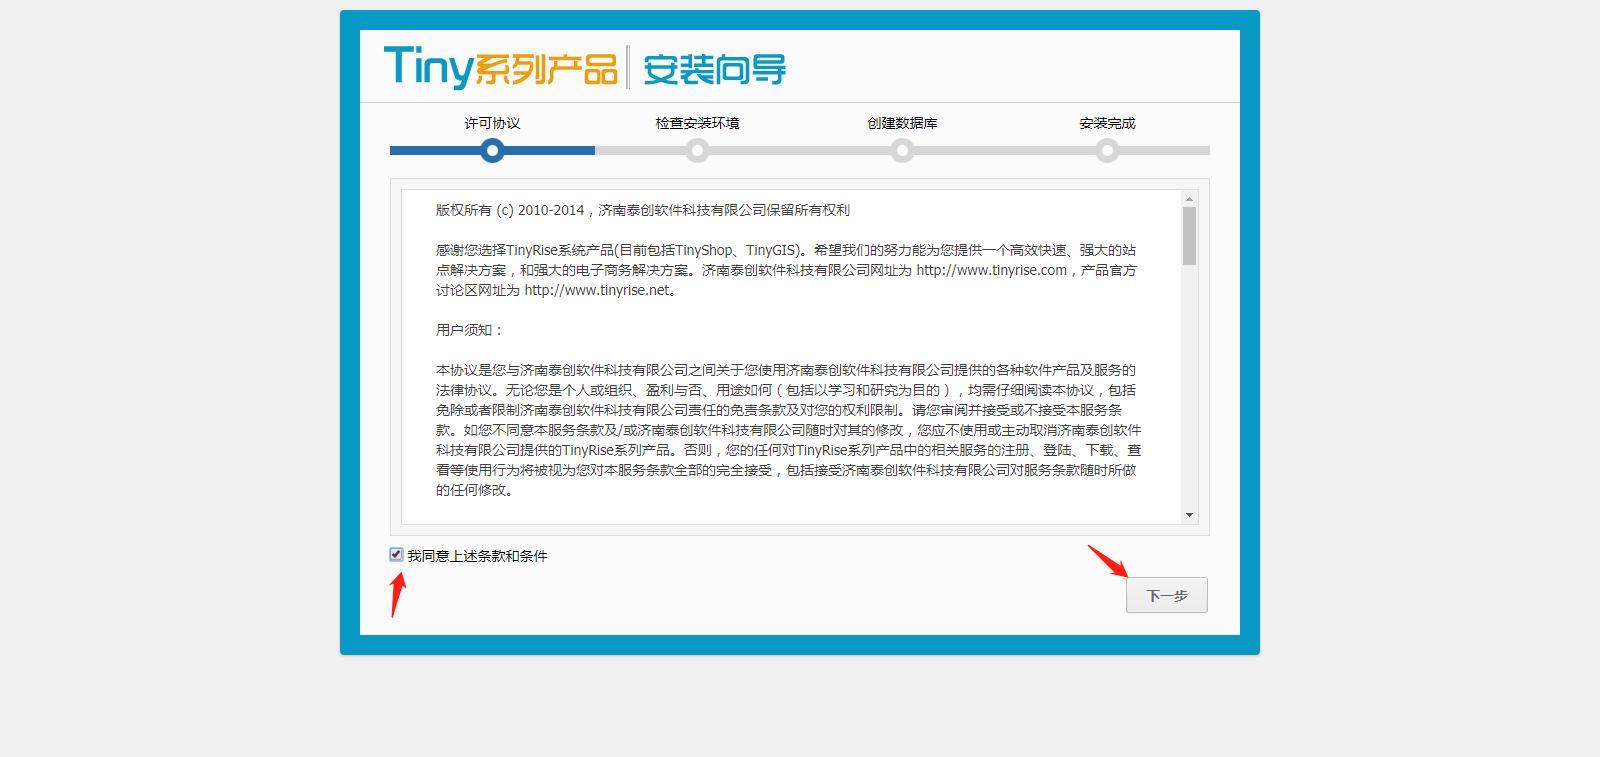Image resolution: width=1600 pixels, height=757 pixels.
Task: Click the 版权所有 (c) 2010-2014 copyright line
Action: [x=643, y=210]
